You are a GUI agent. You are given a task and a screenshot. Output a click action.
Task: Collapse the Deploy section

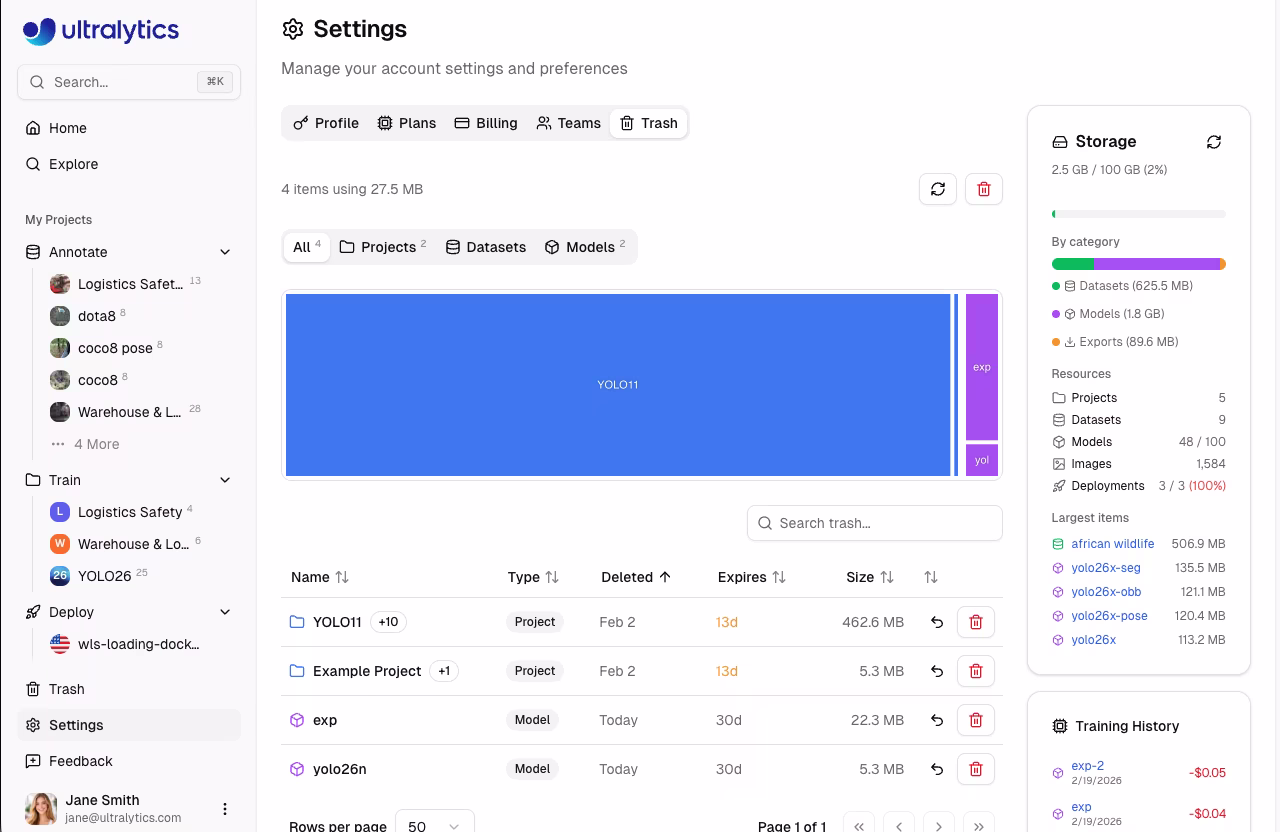pos(225,612)
